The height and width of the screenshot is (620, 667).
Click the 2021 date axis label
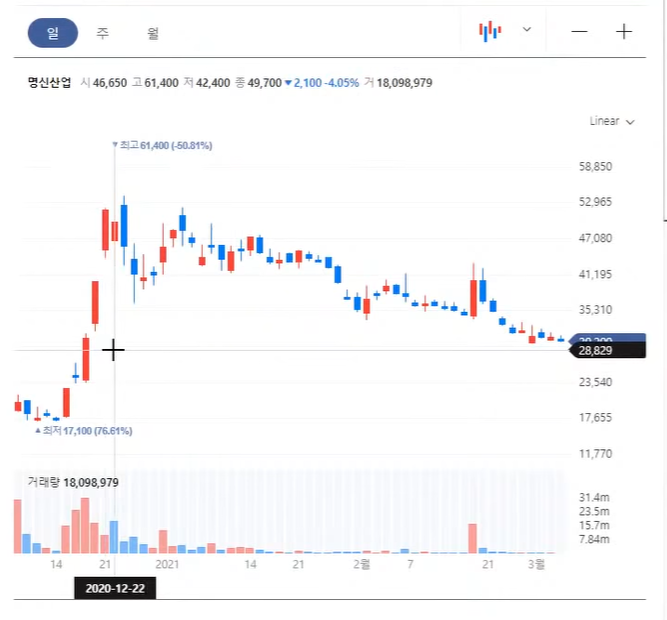click(167, 564)
